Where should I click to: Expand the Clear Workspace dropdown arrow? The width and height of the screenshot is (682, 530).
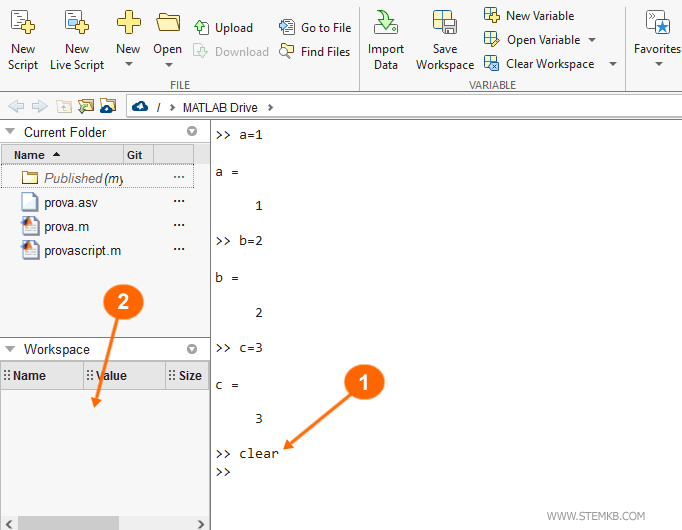pyautogui.click(x=612, y=64)
